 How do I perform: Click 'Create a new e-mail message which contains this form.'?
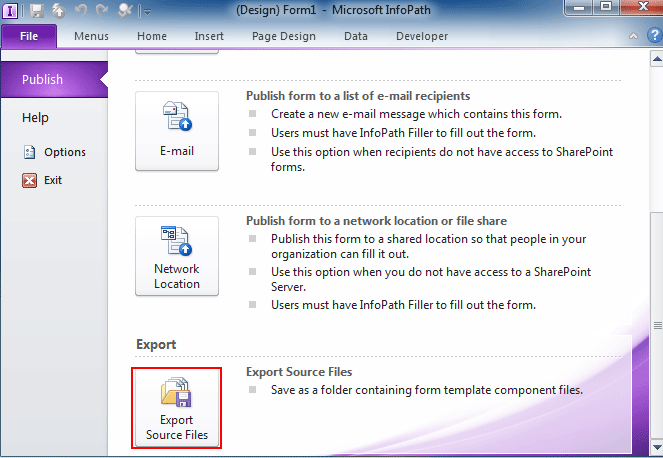point(416,114)
